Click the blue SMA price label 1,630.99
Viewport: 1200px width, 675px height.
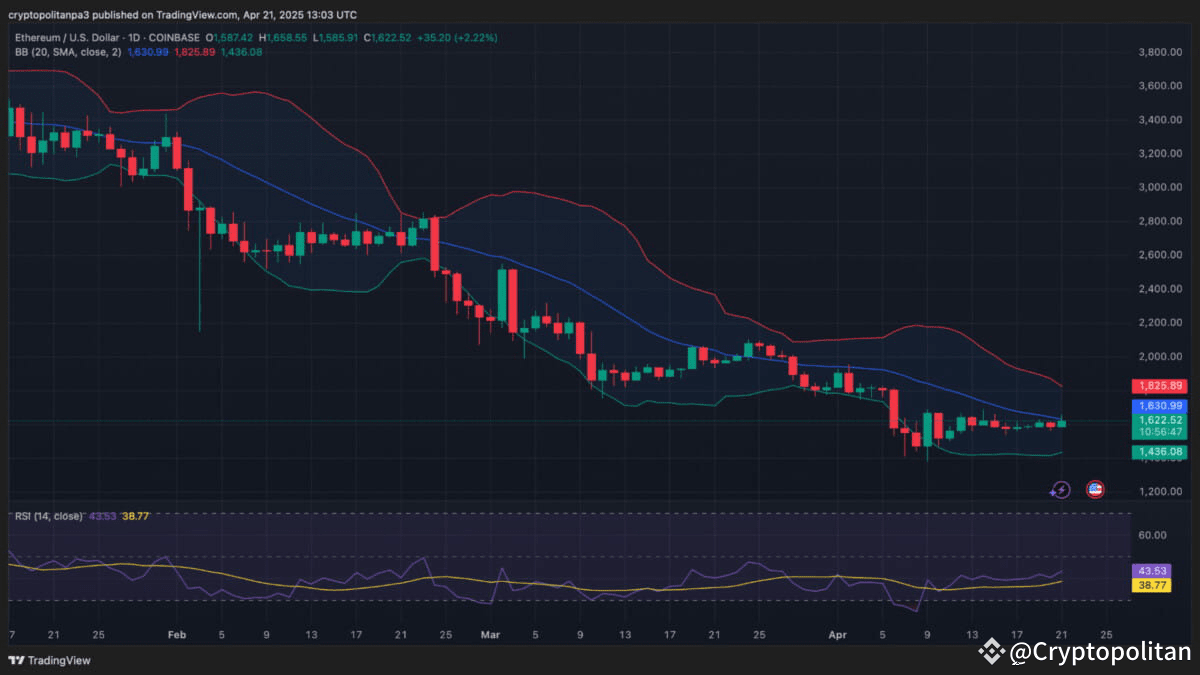pos(1161,406)
